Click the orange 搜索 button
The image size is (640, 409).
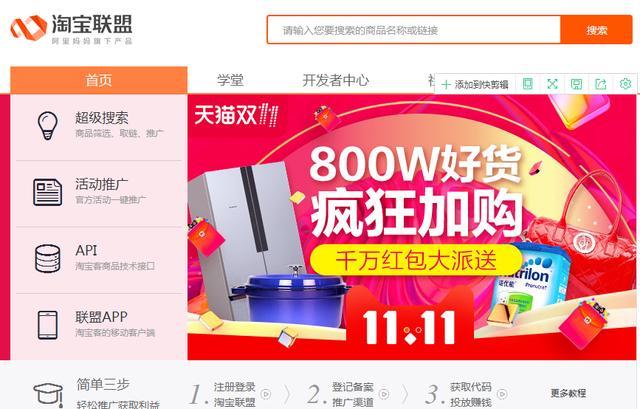[596, 29]
